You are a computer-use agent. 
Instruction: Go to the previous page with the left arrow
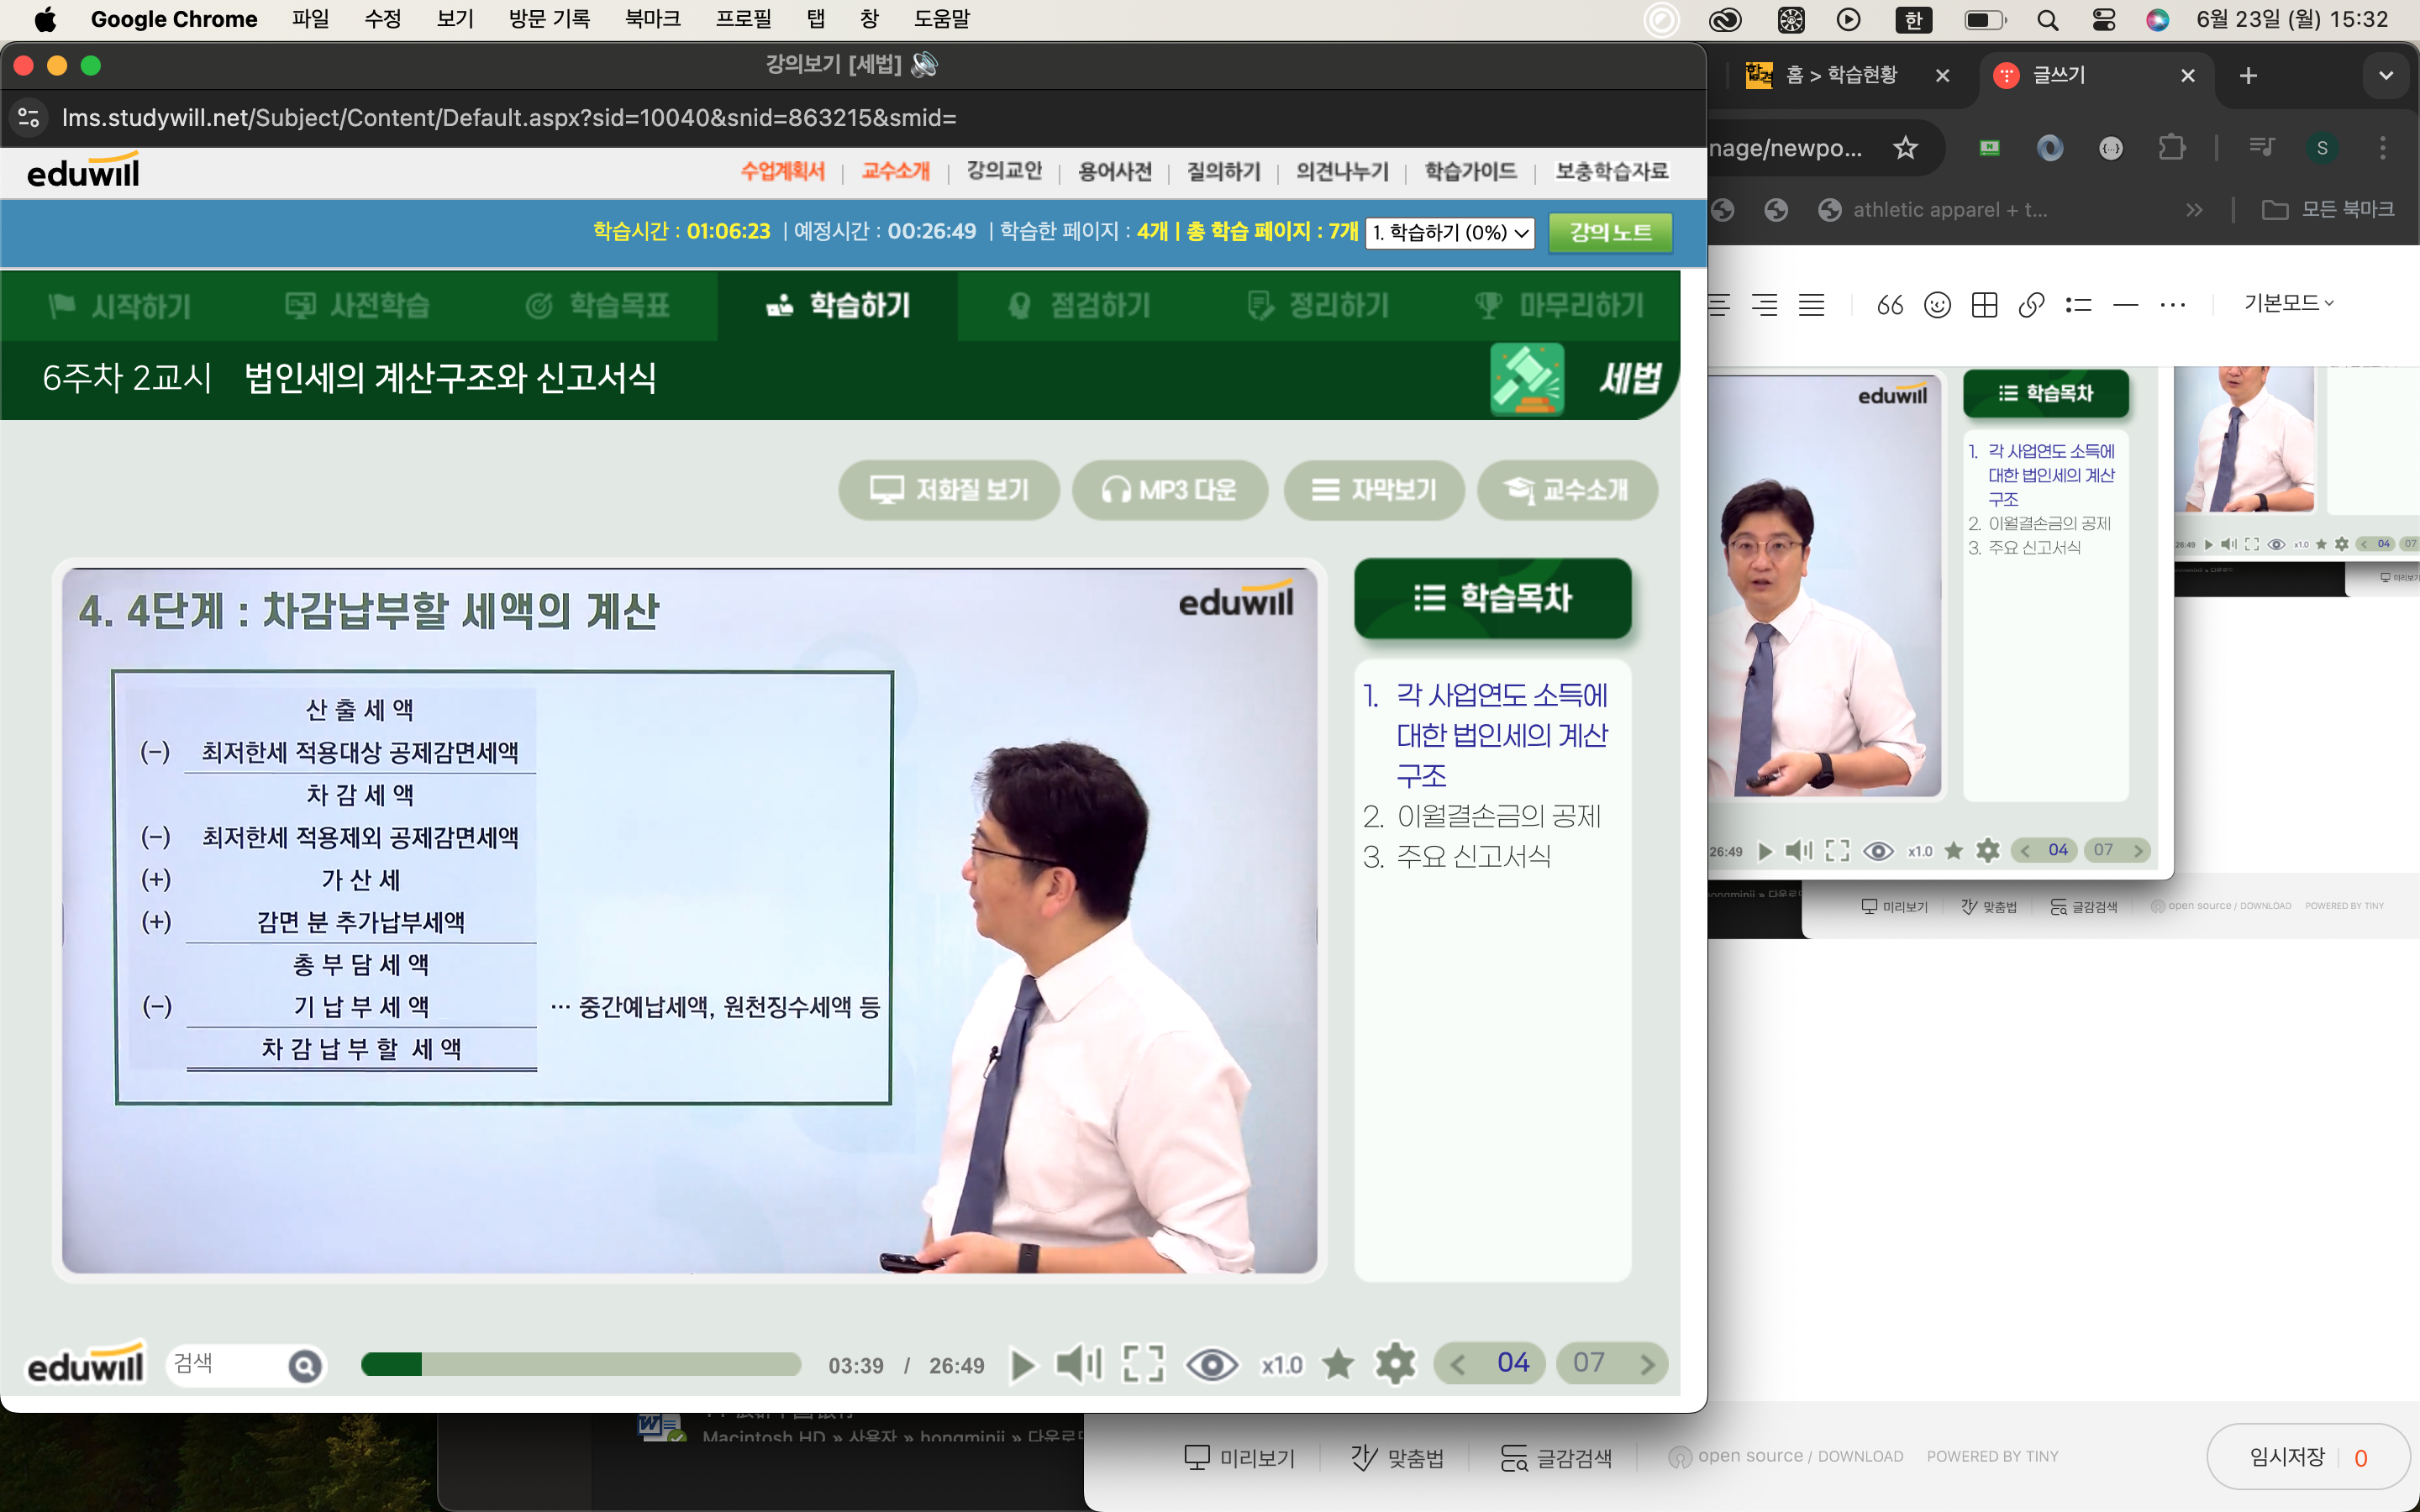click(x=1458, y=1364)
